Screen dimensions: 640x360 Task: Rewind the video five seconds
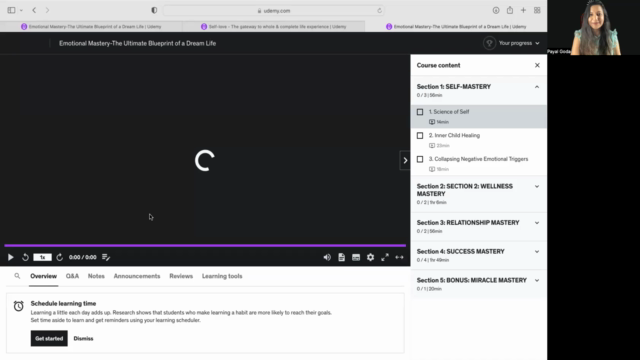[x=25, y=257]
